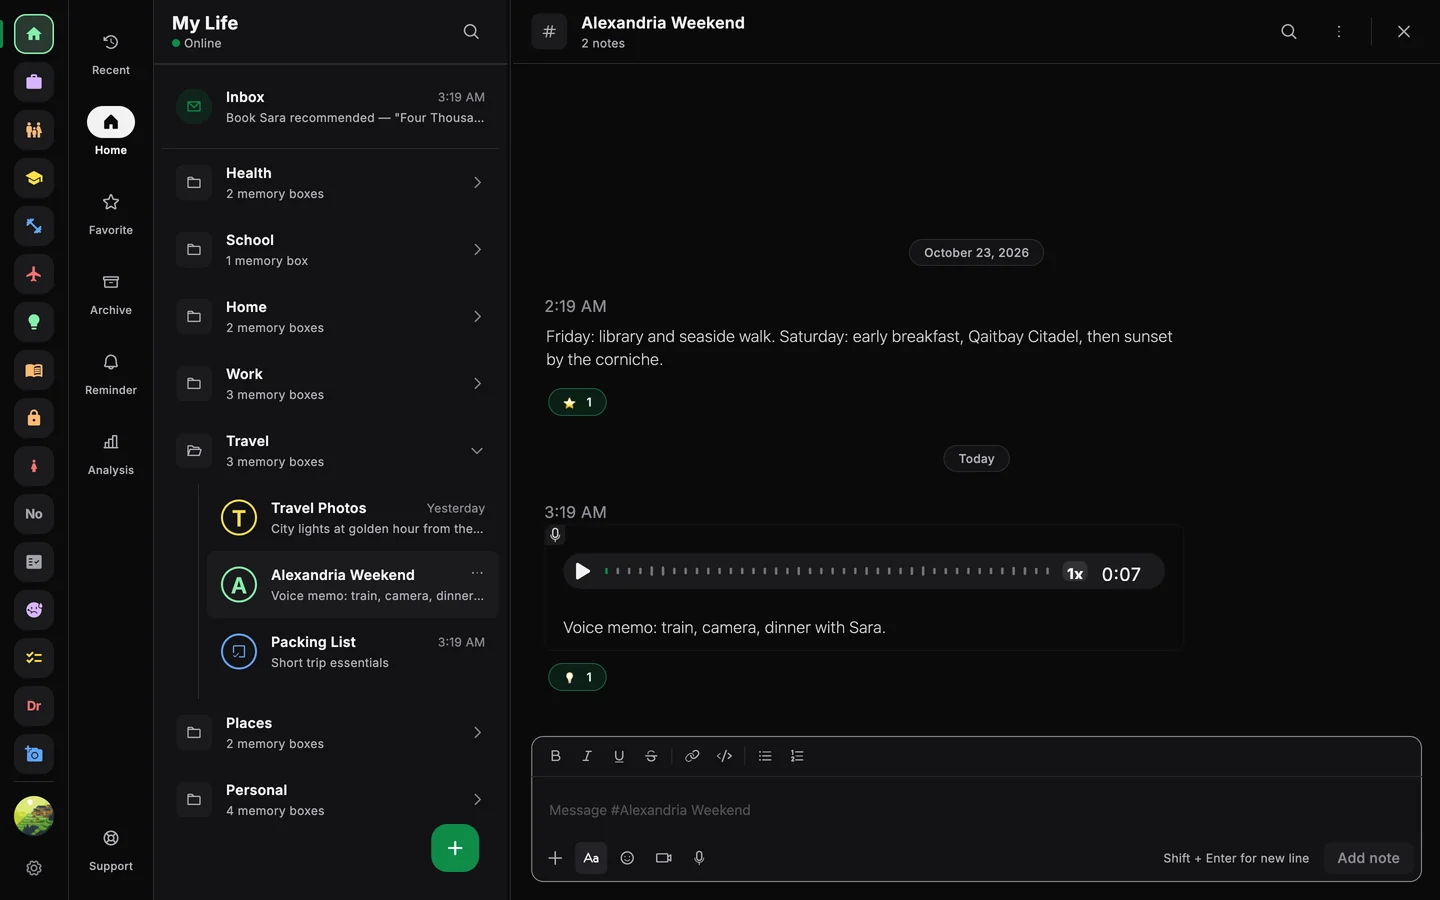The width and height of the screenshot is (1440, 900).
Task: Open the graduation cap workspace icon
Action: pyautogui.click(x=34, y=178)
